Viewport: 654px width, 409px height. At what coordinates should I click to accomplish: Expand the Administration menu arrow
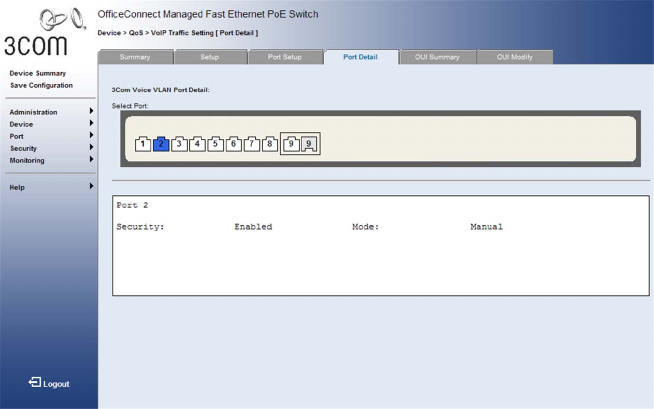tap(91, 111)
